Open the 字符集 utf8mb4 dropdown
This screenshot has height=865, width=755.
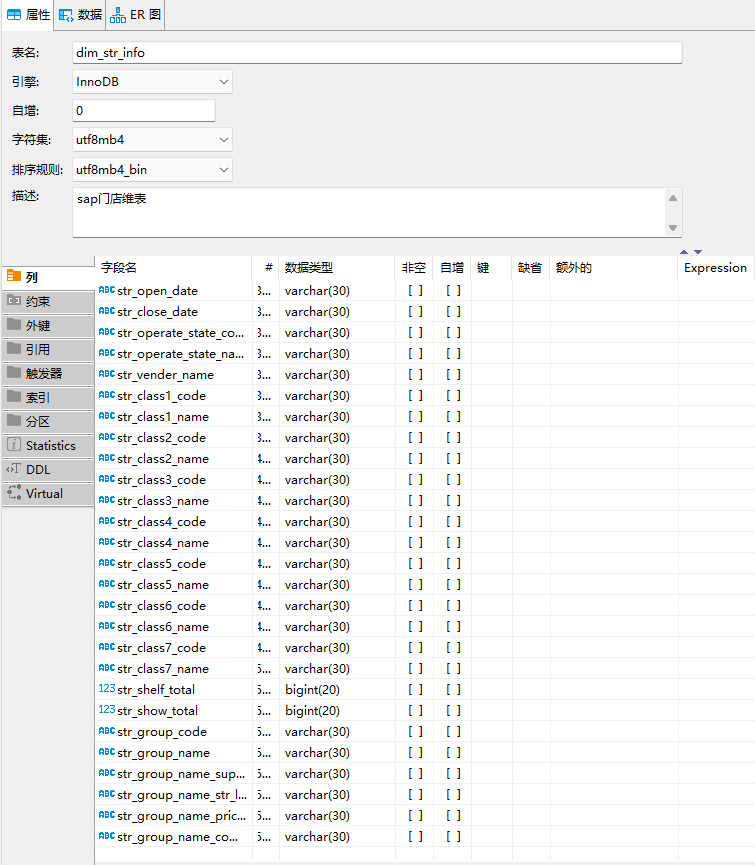152,140
